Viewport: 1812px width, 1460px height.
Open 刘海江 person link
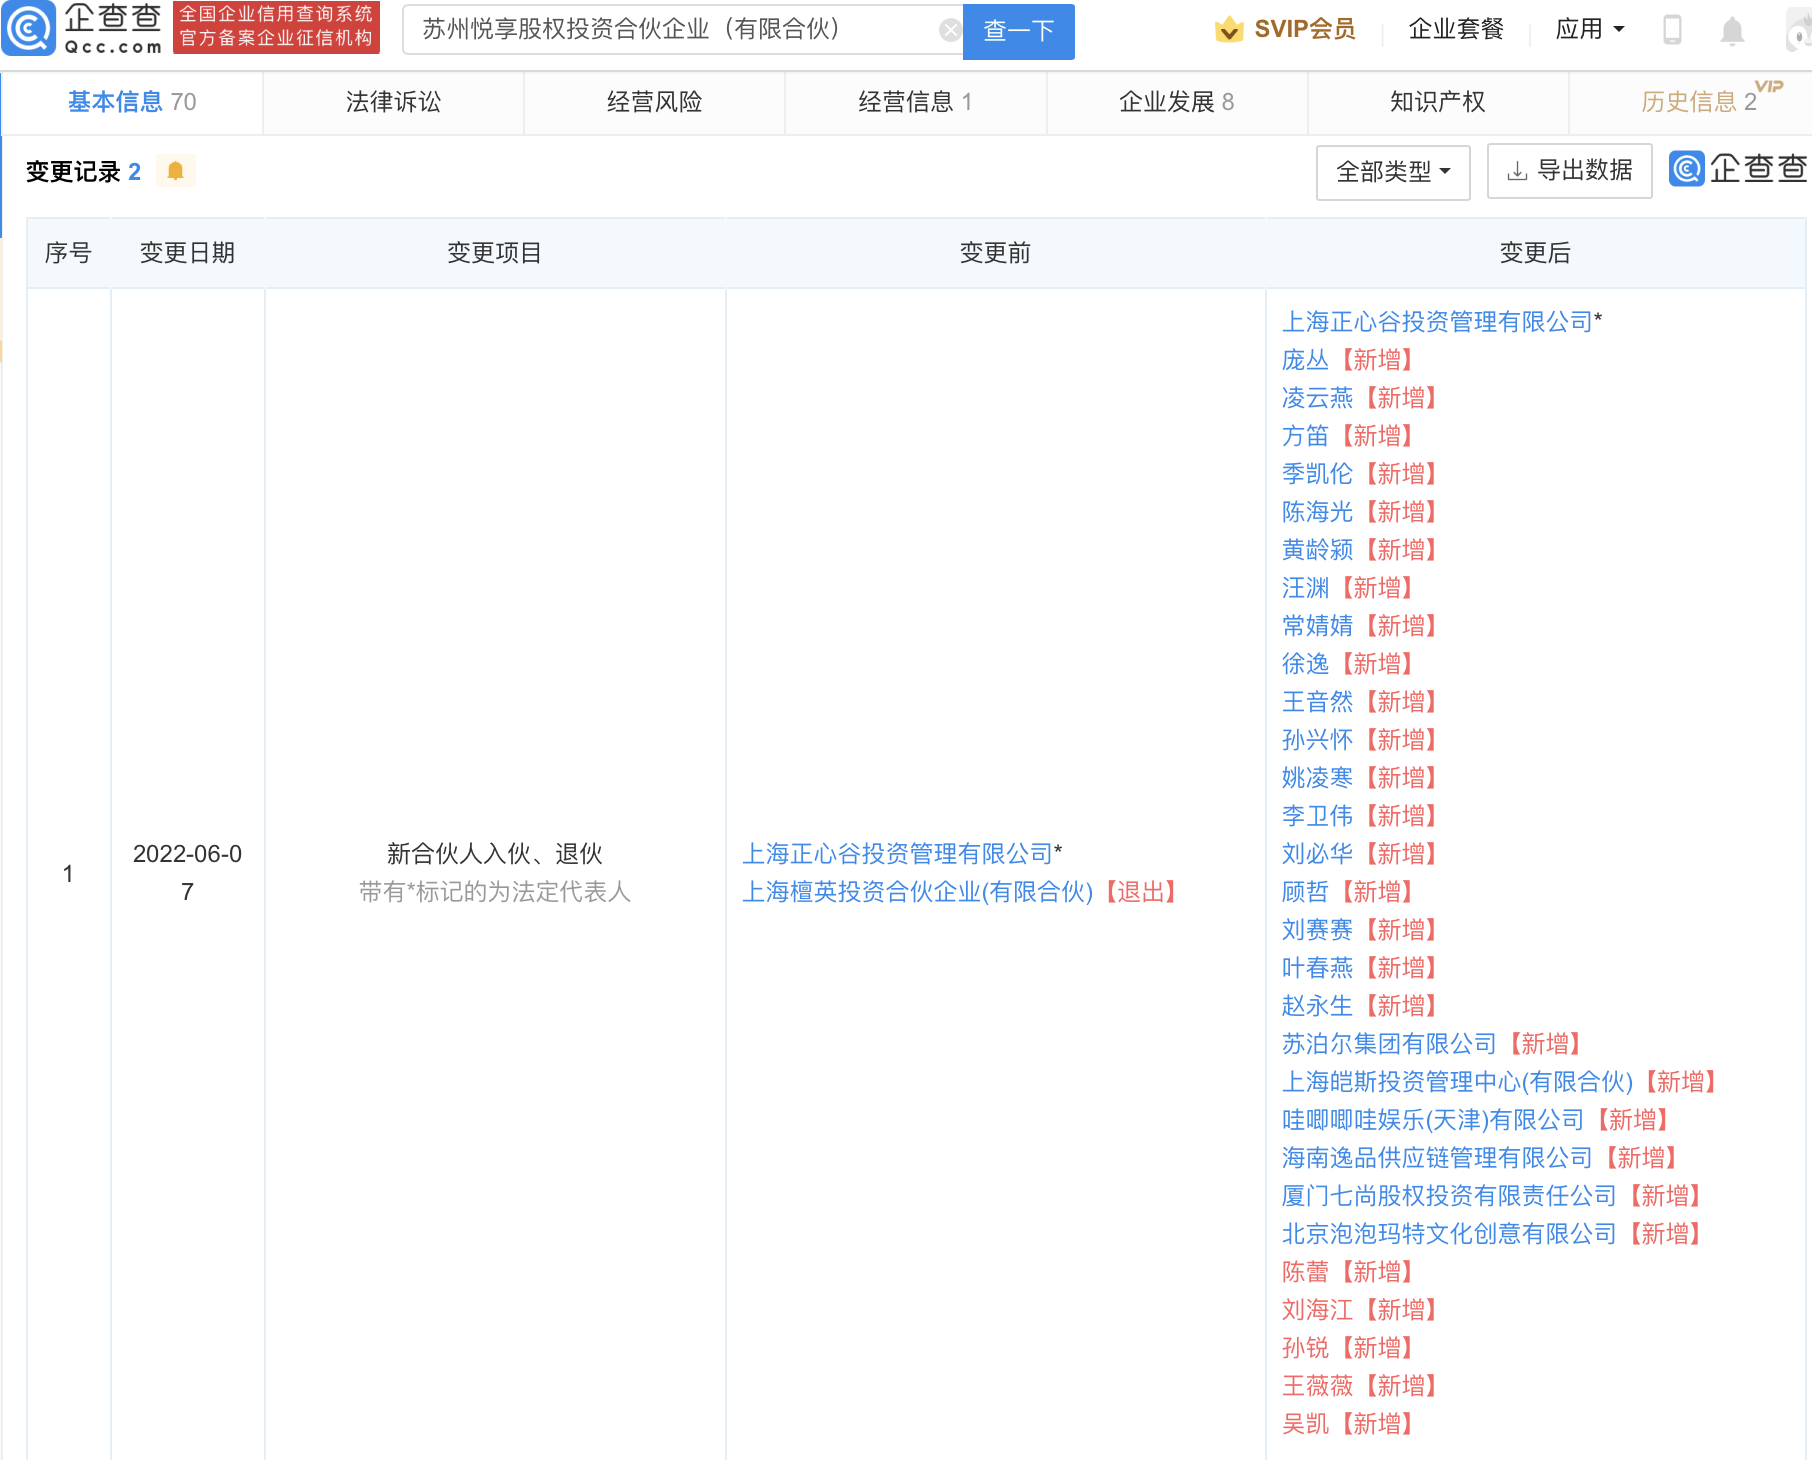point(1317,1310)
